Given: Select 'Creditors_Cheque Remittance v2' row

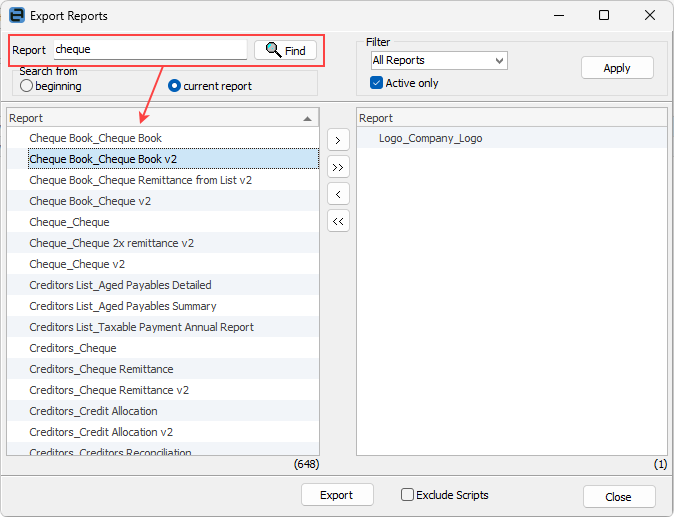Looking at the screenshot, I should [x=162, y=390].
